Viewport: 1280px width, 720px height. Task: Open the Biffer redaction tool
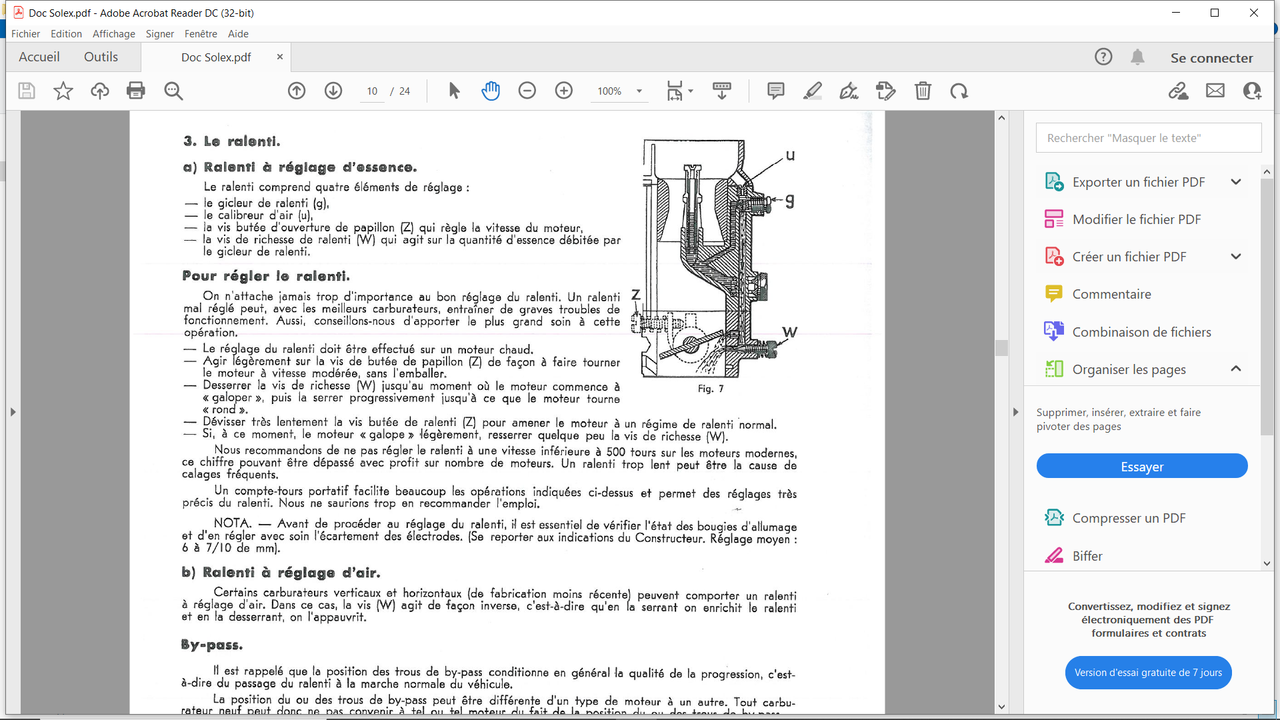click(1087, 556)
